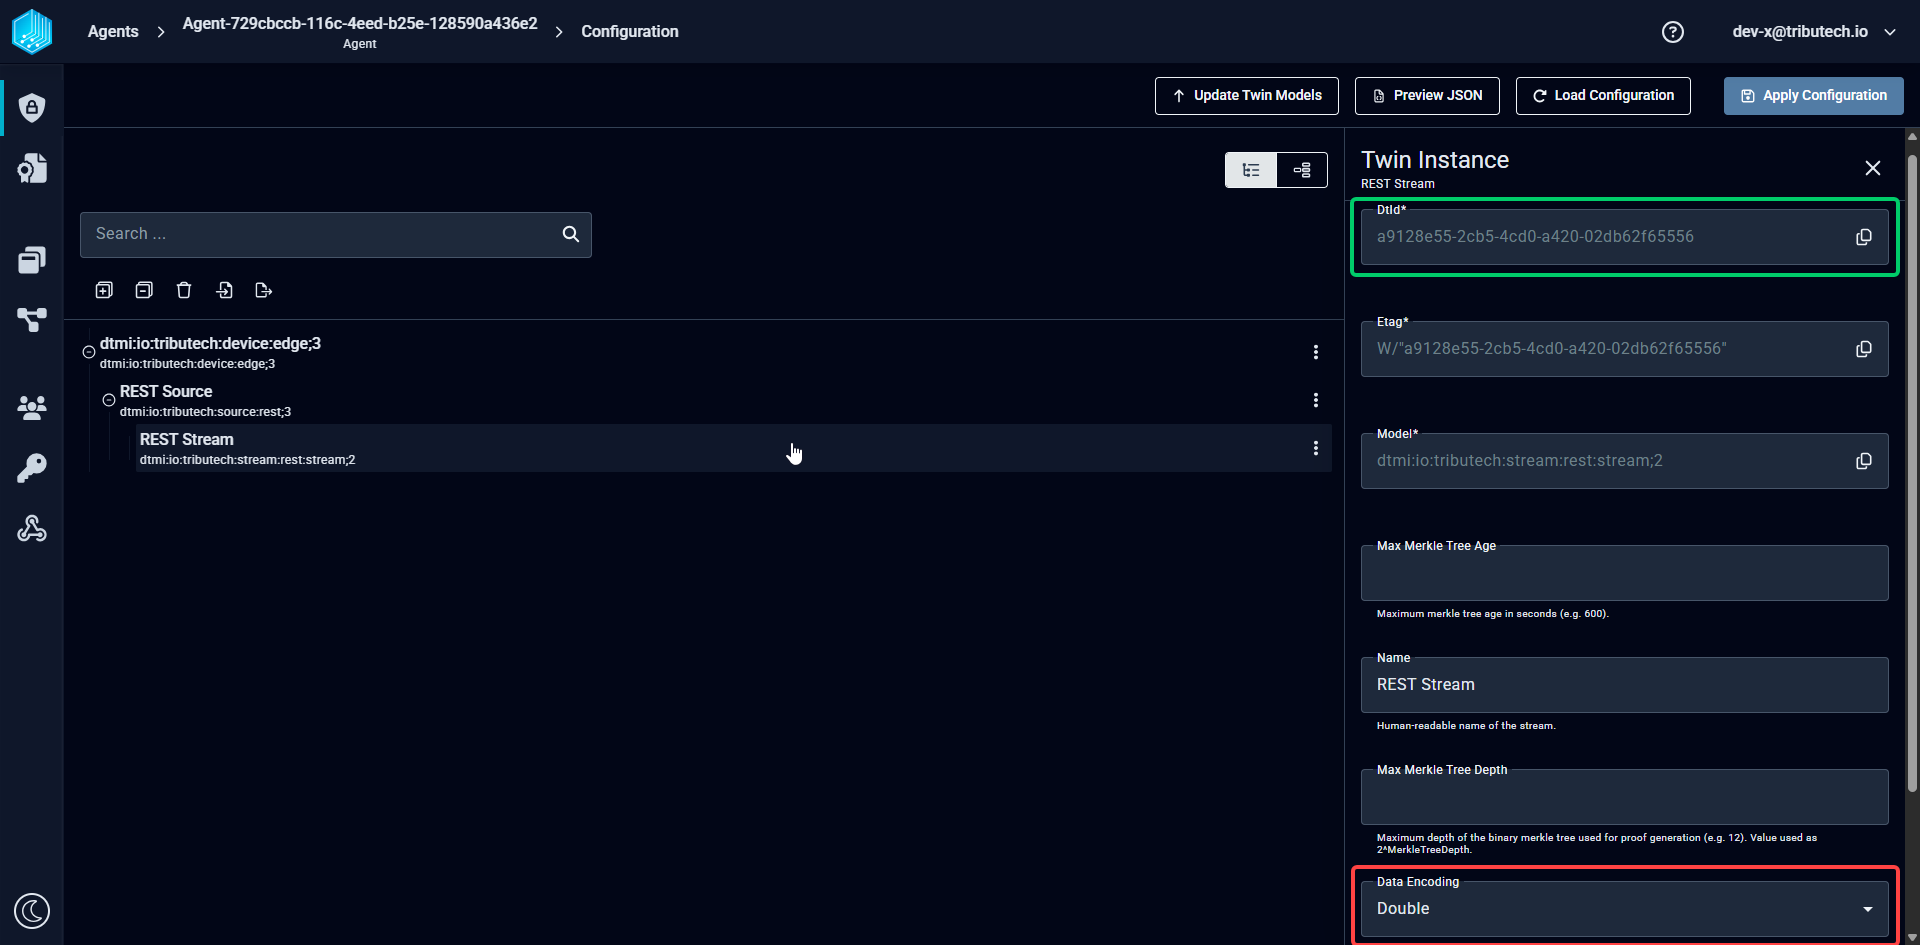Open dev-x@tributech.io account dropdown

[1814, 32]
